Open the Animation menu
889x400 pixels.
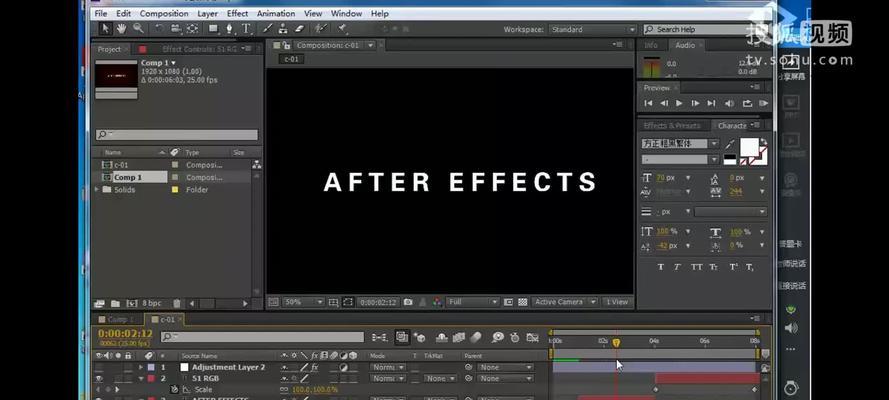coord(276,14)
